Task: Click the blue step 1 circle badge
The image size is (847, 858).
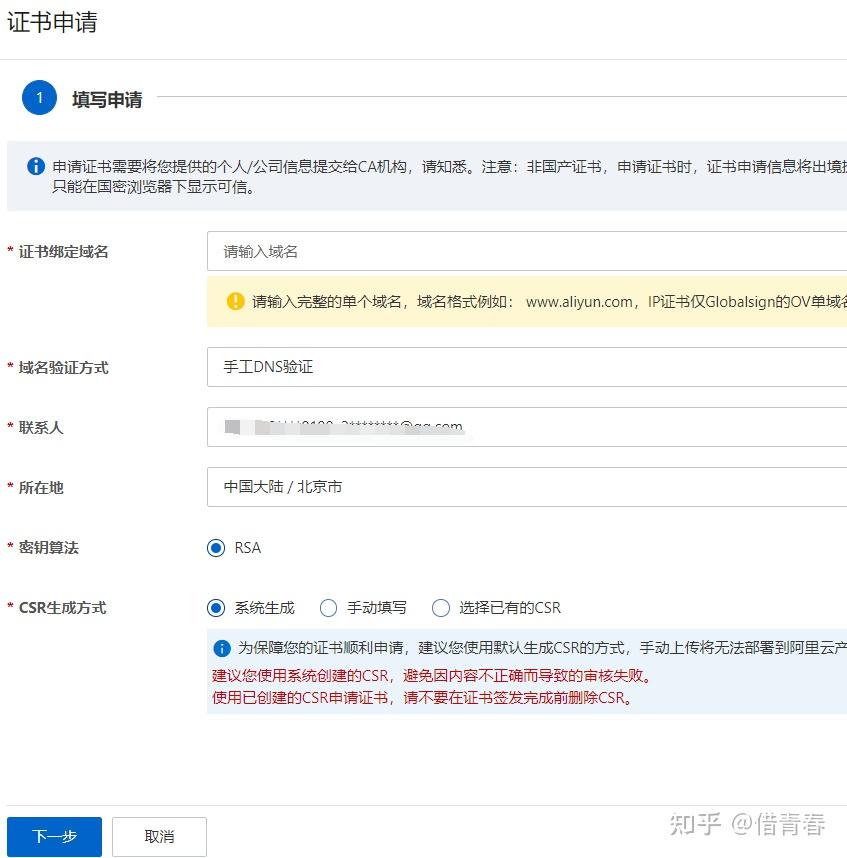Action: click(x=40, y=99)
